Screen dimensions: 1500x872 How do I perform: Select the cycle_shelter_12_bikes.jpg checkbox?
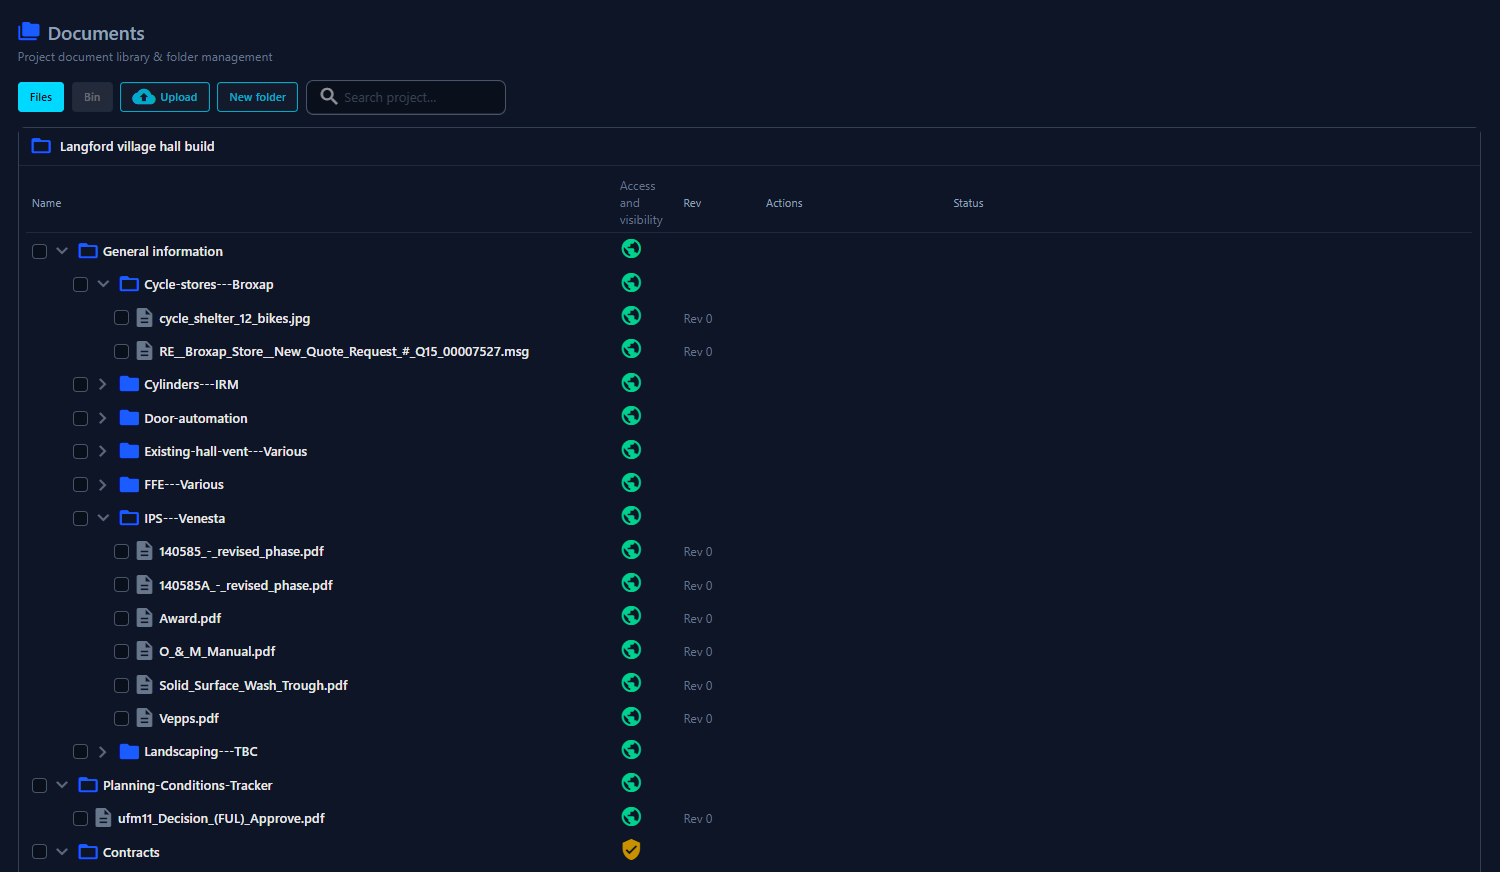click(122, 318)
